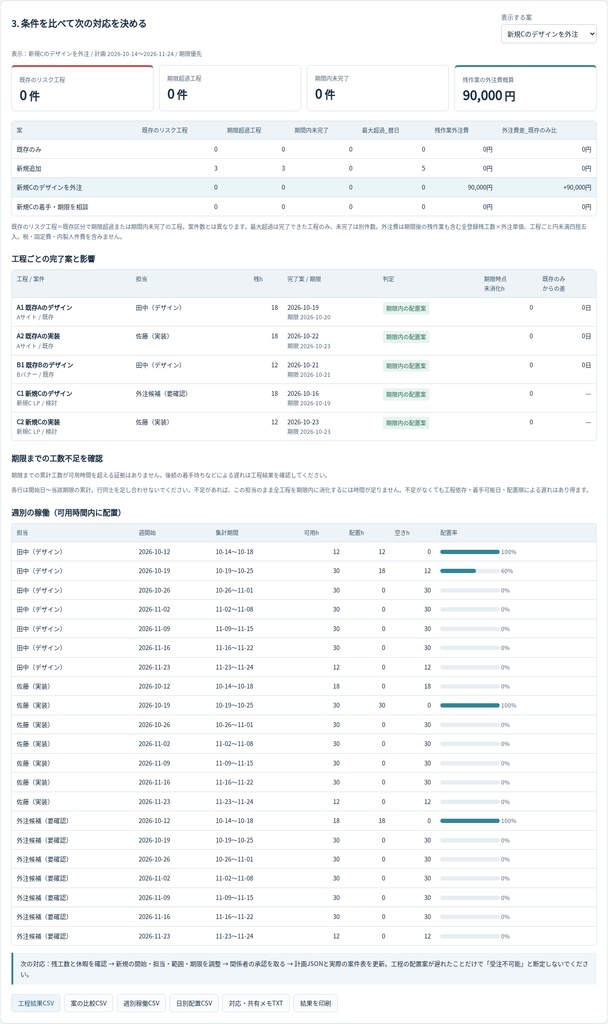This screenshot has height=1024, width=608.
Task: Click the 残作業の外注費概算 90,000円 card
Action: pyautogui.click(x=526, y=88)
